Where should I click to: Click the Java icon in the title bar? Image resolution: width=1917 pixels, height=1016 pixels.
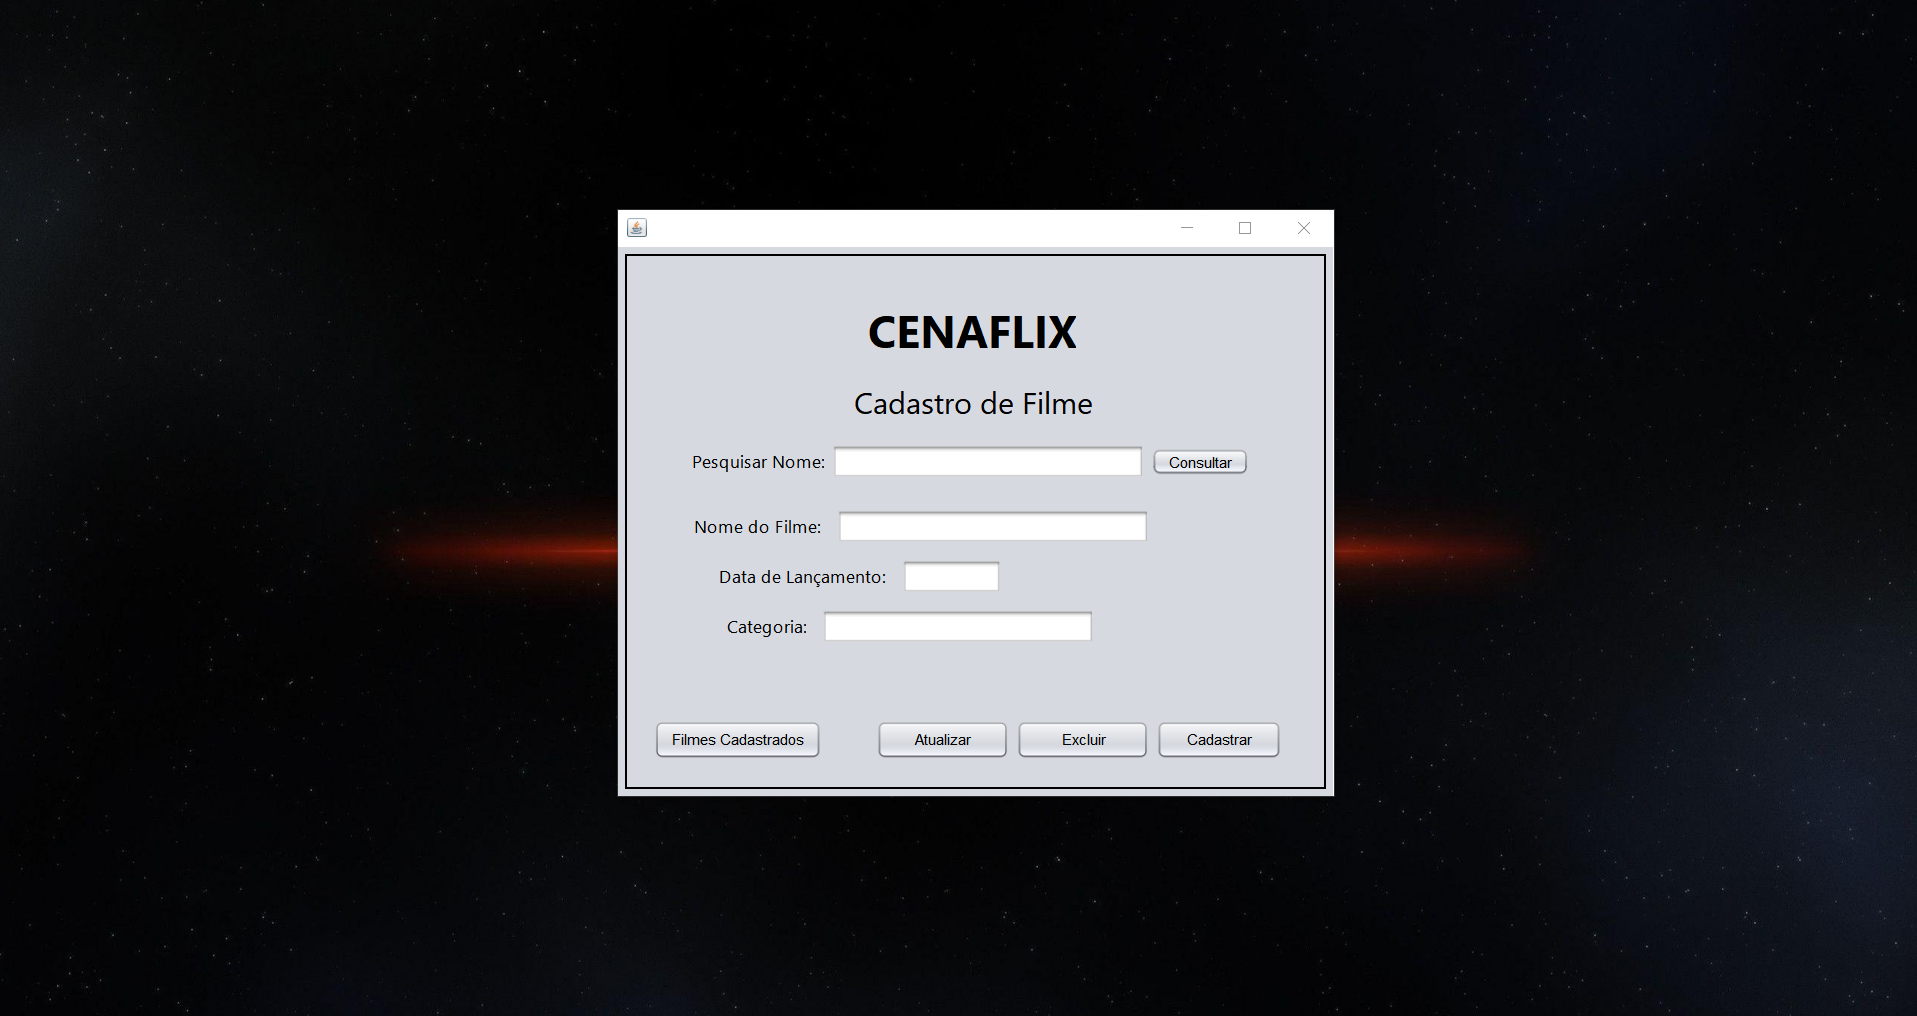pos(637,228)
